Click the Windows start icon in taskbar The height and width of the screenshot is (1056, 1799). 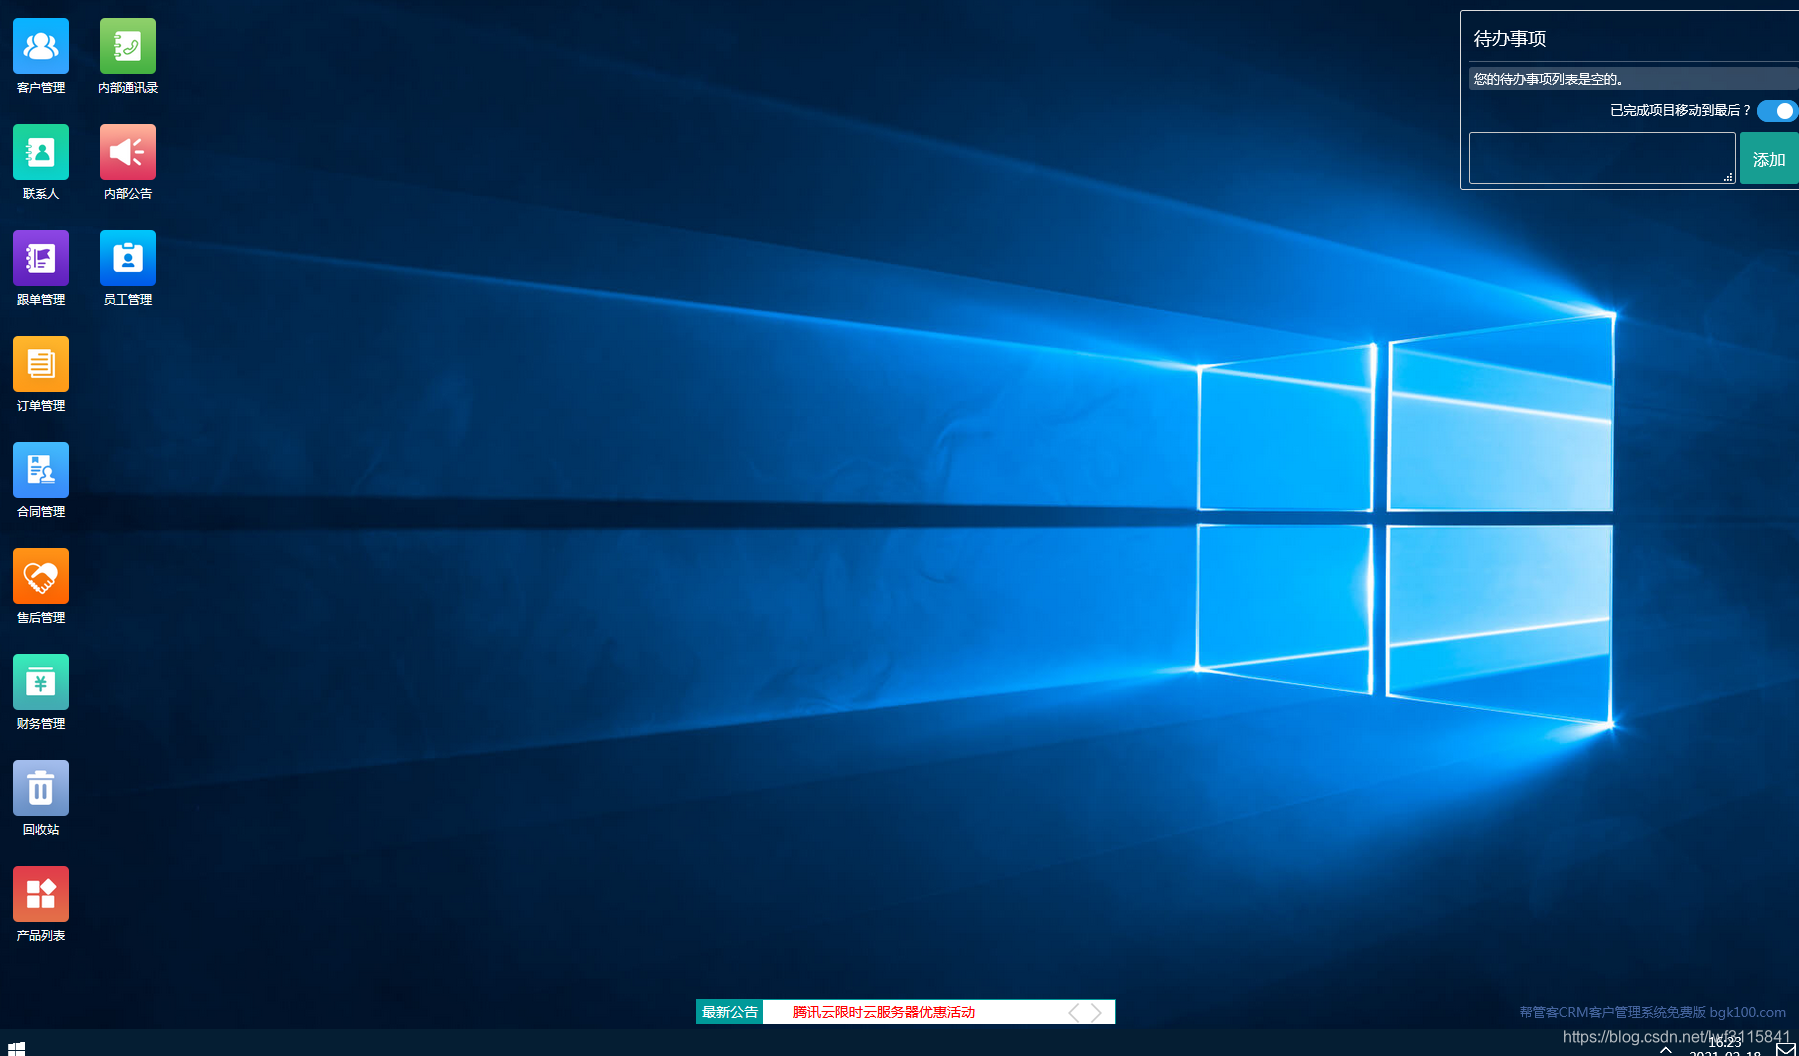tap(16, 1048)
